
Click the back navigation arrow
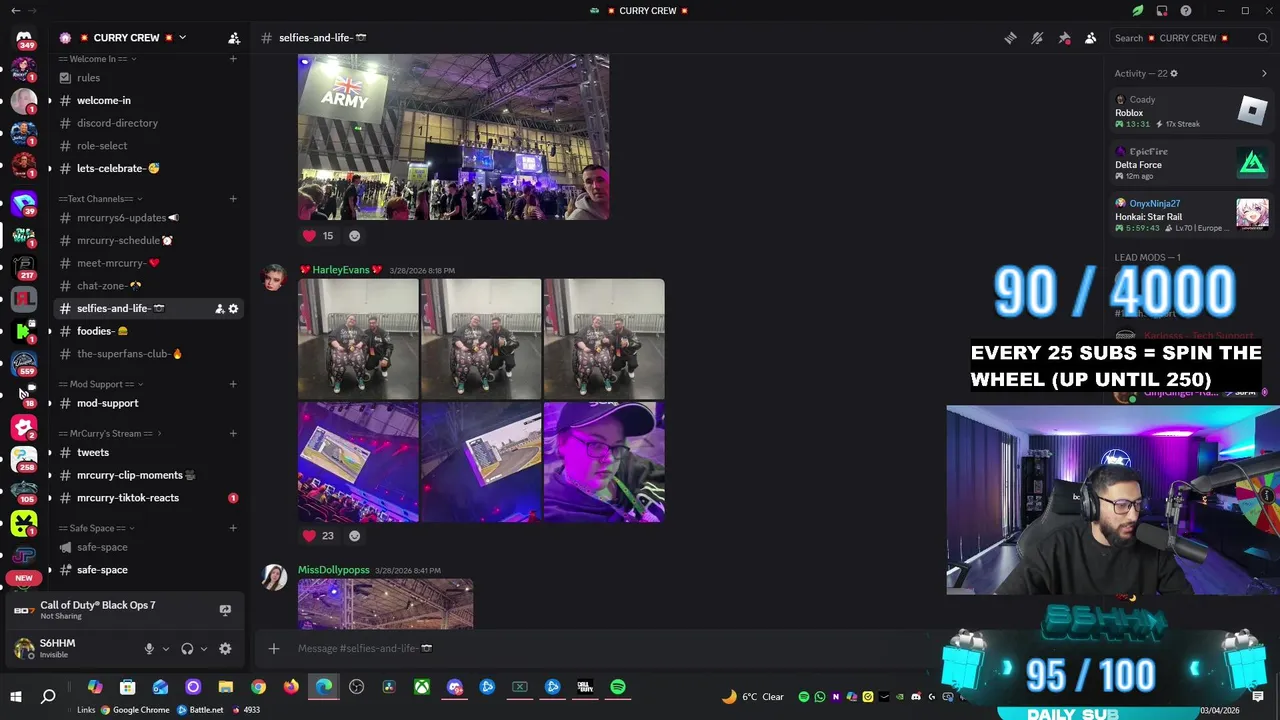tap(15, 11)
